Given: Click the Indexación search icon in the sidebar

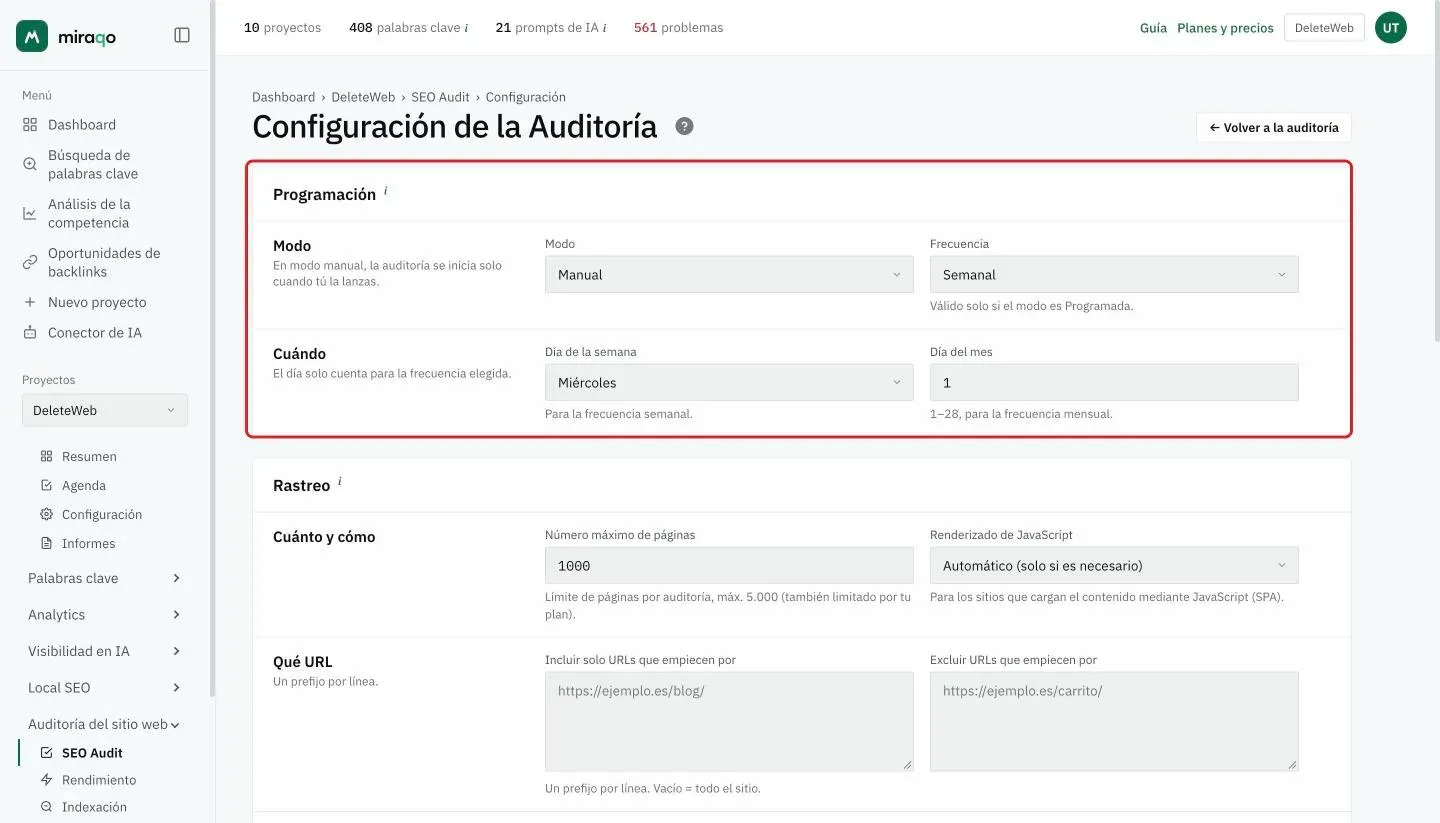Looking at the screenshot, I should pos(46,807).
